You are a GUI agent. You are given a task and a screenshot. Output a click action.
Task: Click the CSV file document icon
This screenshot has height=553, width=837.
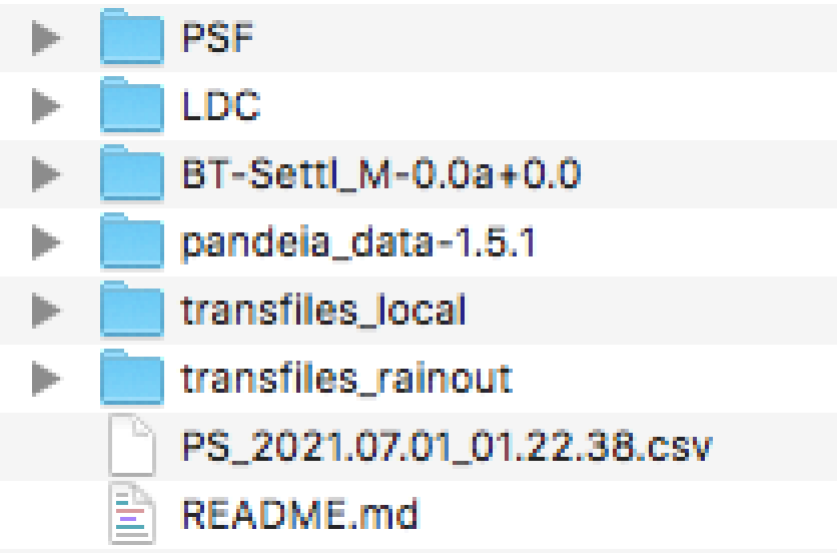(x=131, y=445)
